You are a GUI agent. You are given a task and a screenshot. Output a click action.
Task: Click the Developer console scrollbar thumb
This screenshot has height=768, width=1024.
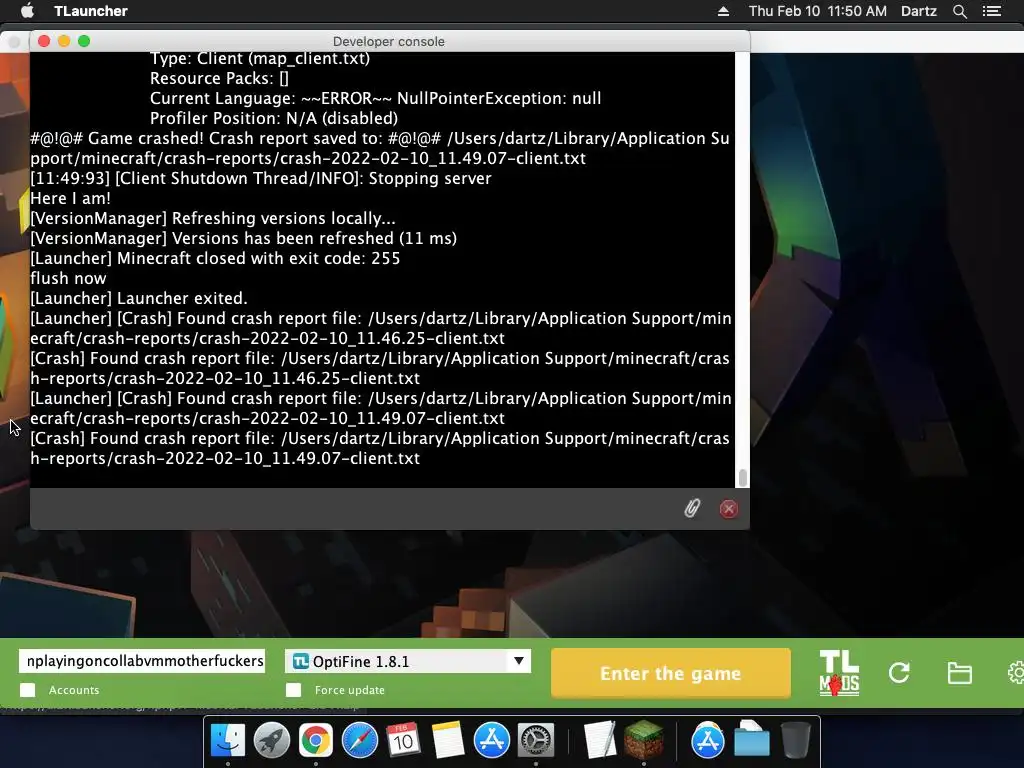(742, 477)
